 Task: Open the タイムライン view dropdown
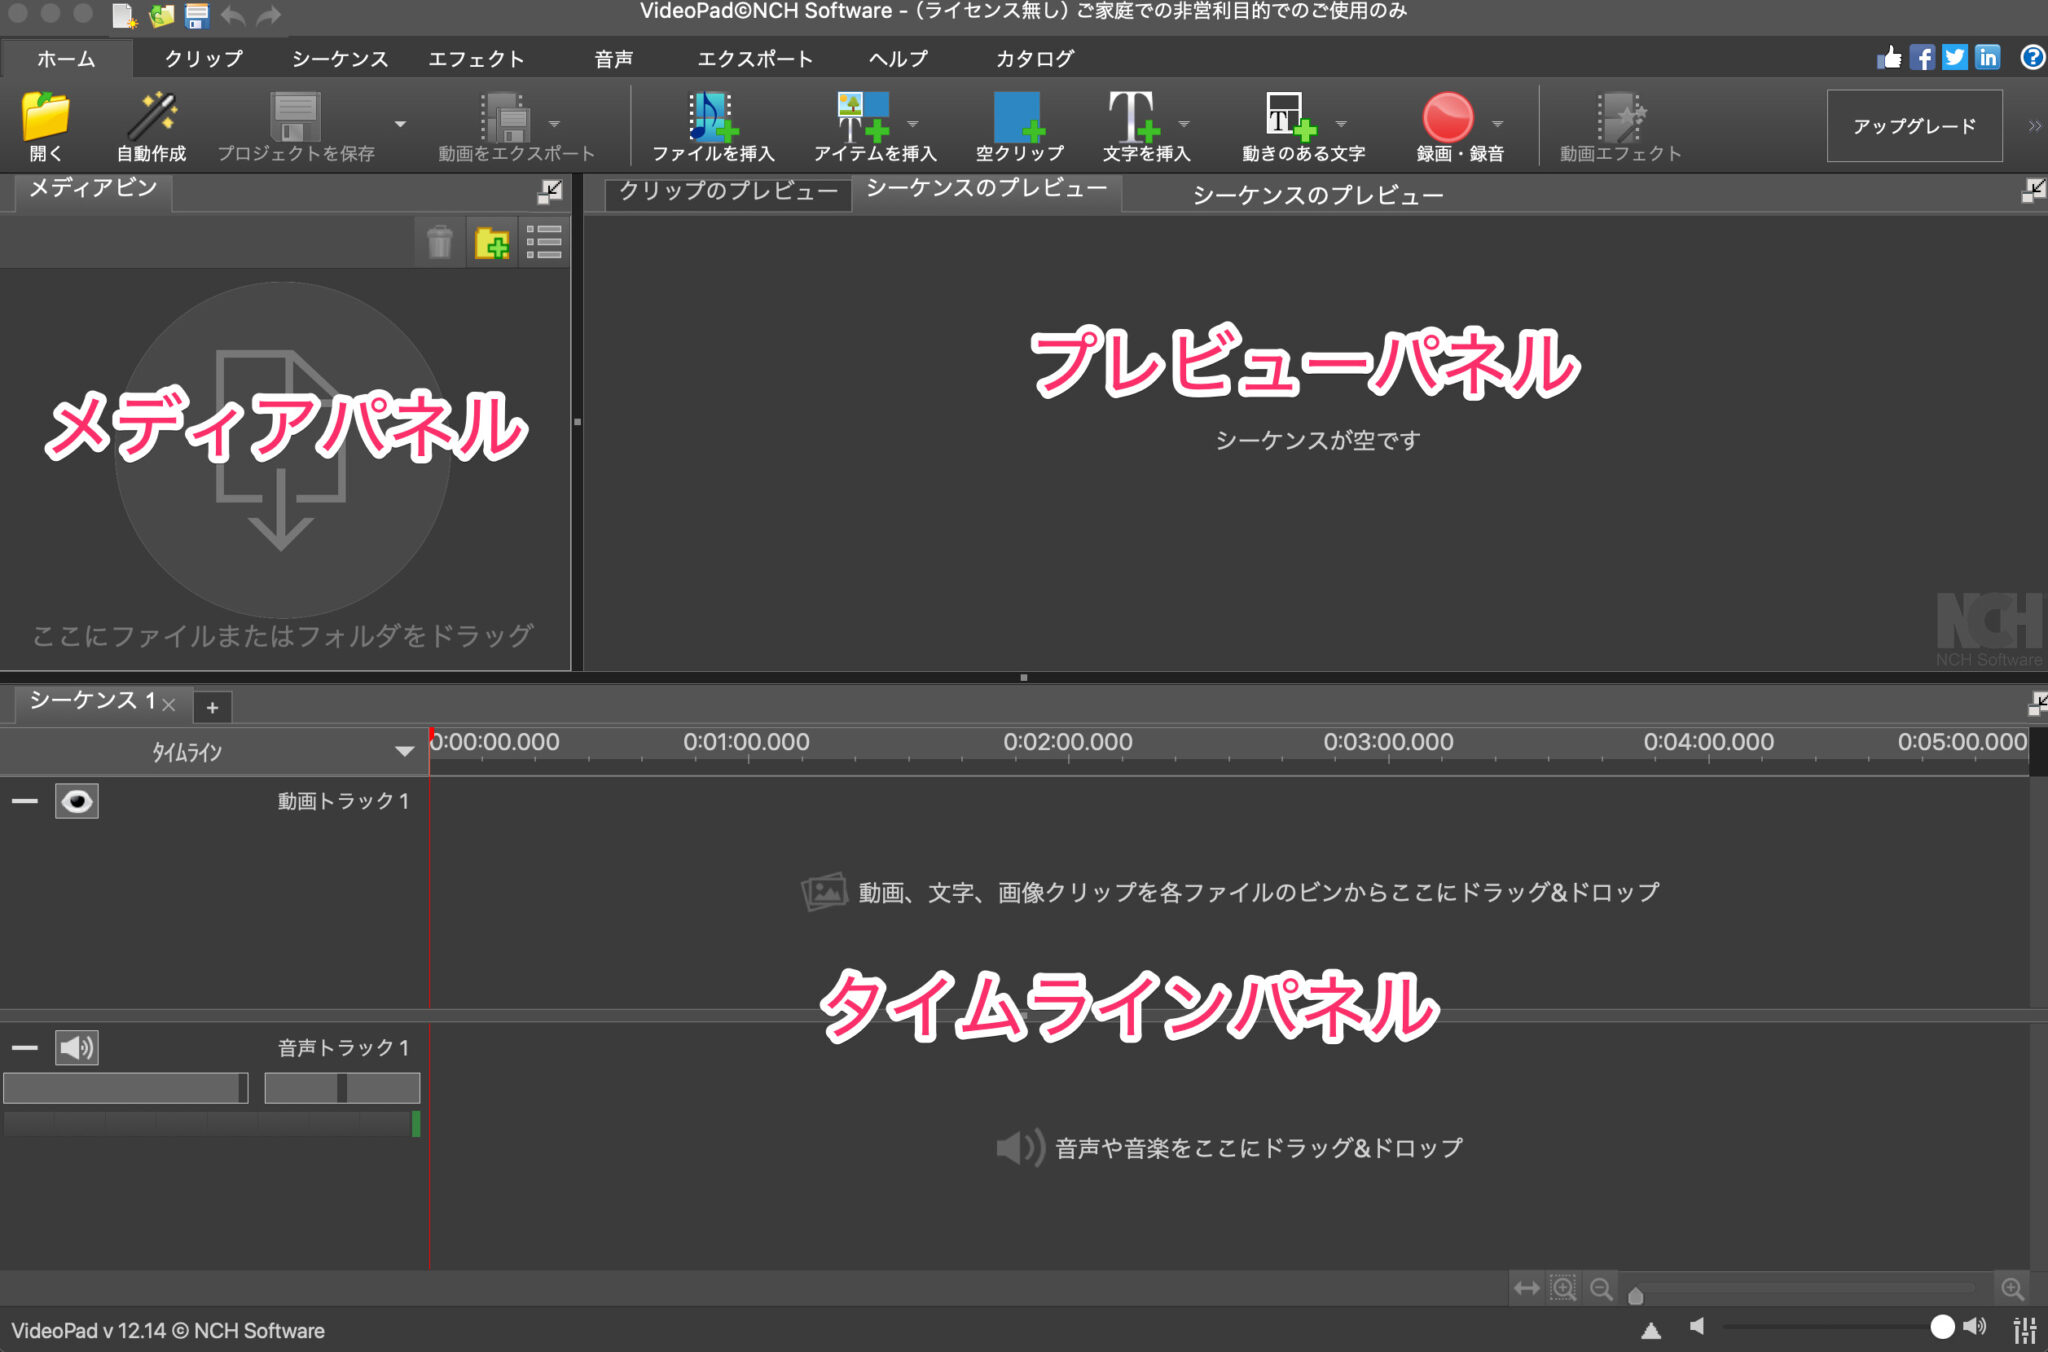(404, 751)
